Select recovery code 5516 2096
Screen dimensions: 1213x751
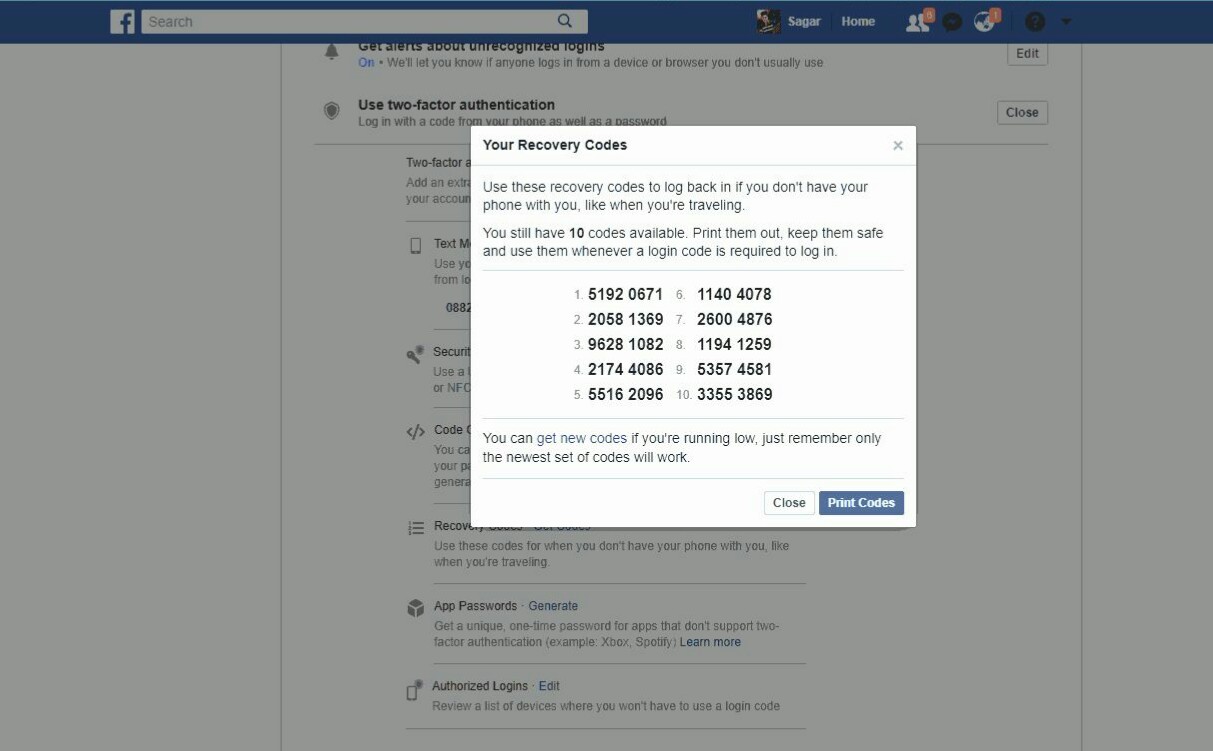(625, 394)
